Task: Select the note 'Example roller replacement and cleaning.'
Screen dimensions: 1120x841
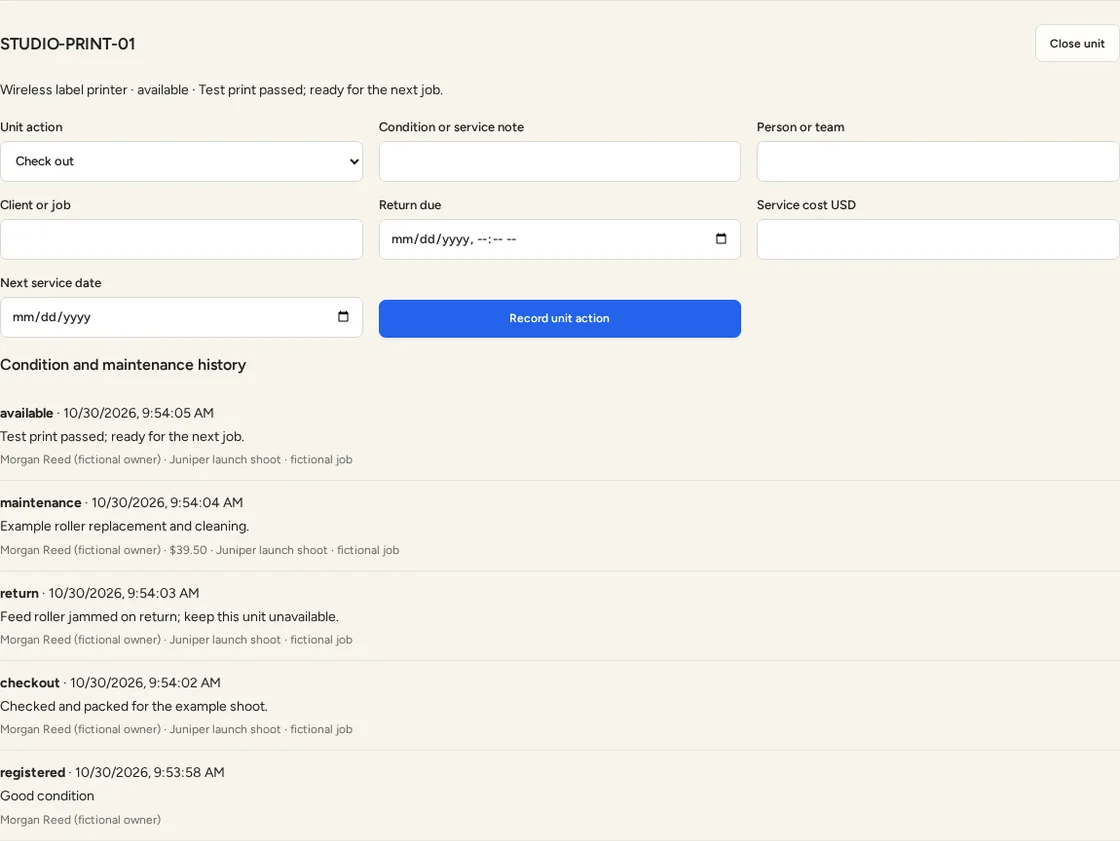Action: (x=125, y=526)
